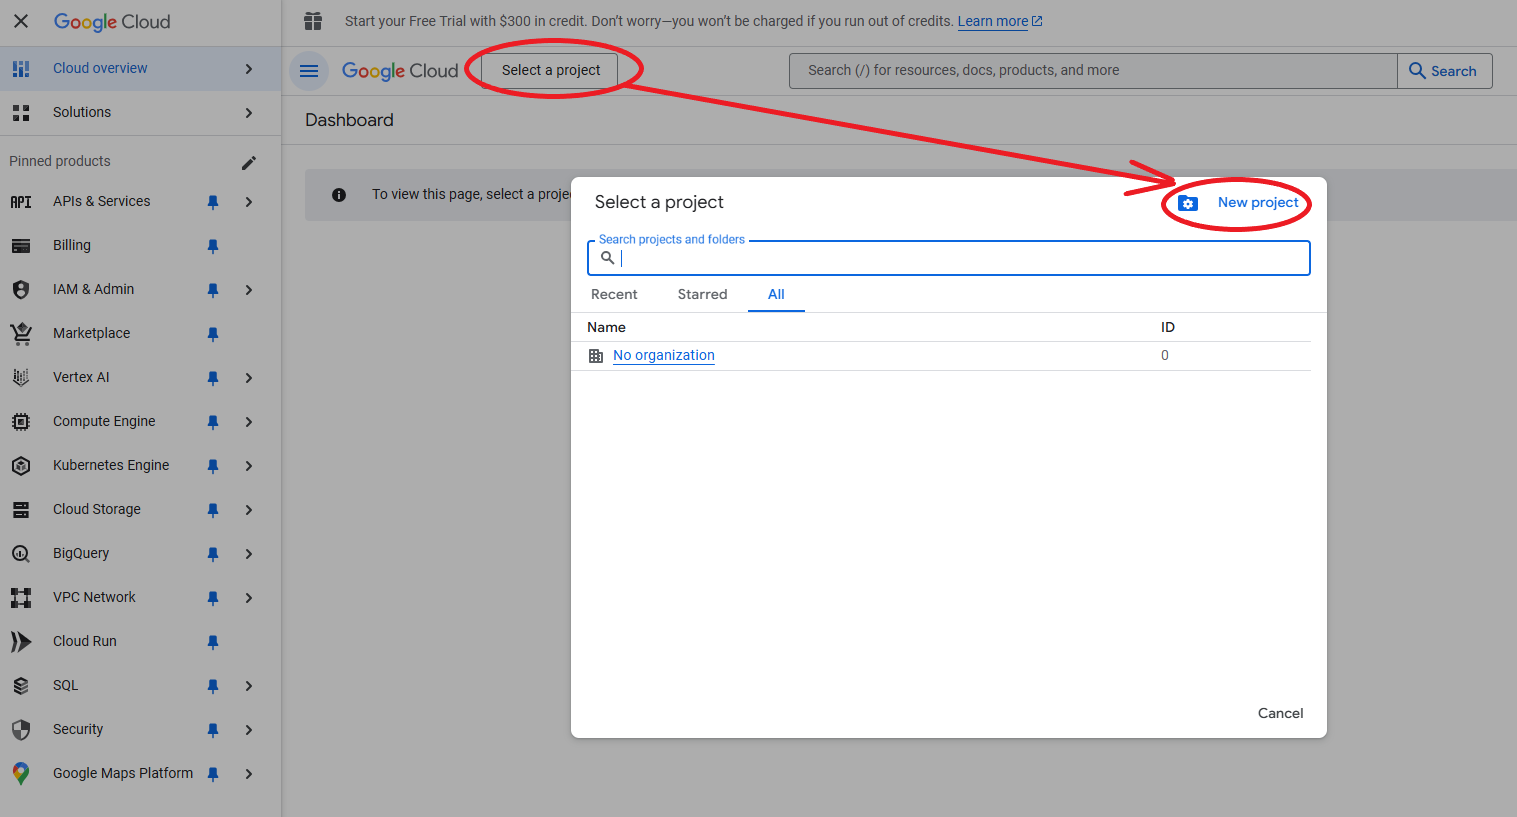
Task: Click the Select a project button
Action: pyautogui.click(x=551, y=70)
